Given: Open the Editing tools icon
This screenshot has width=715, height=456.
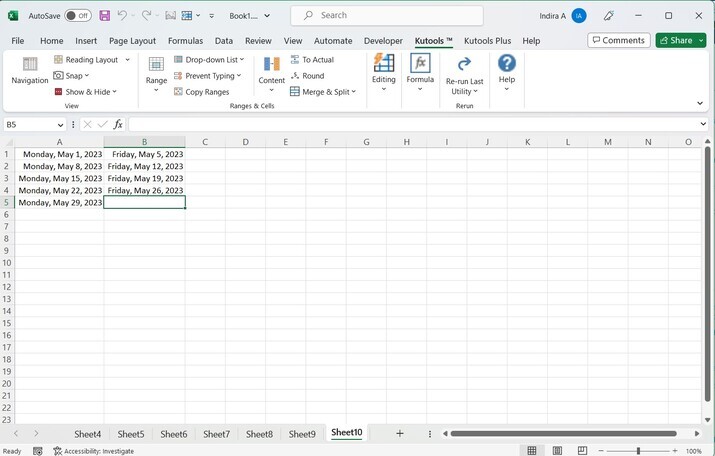Looking at the screenshot, I should pos(384,63).
